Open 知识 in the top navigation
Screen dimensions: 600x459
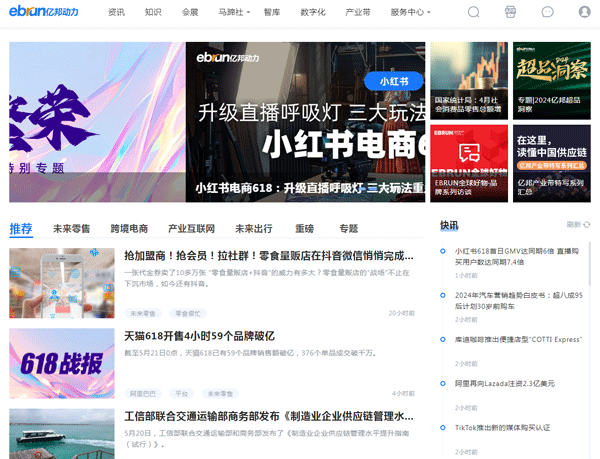[153, 12]
